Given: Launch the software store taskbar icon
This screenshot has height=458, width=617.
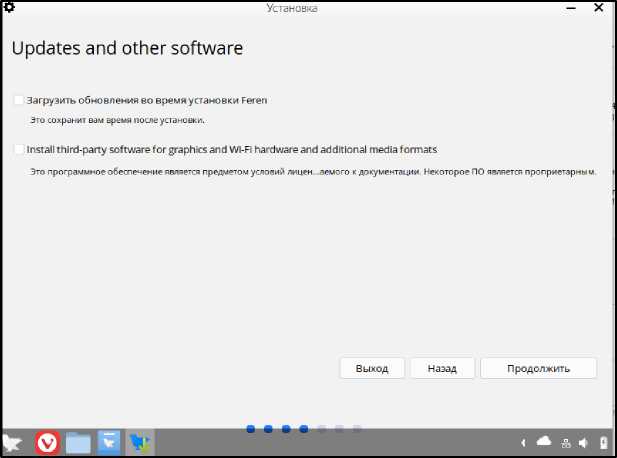Looking at the screenshot, I should coord(109,443).
